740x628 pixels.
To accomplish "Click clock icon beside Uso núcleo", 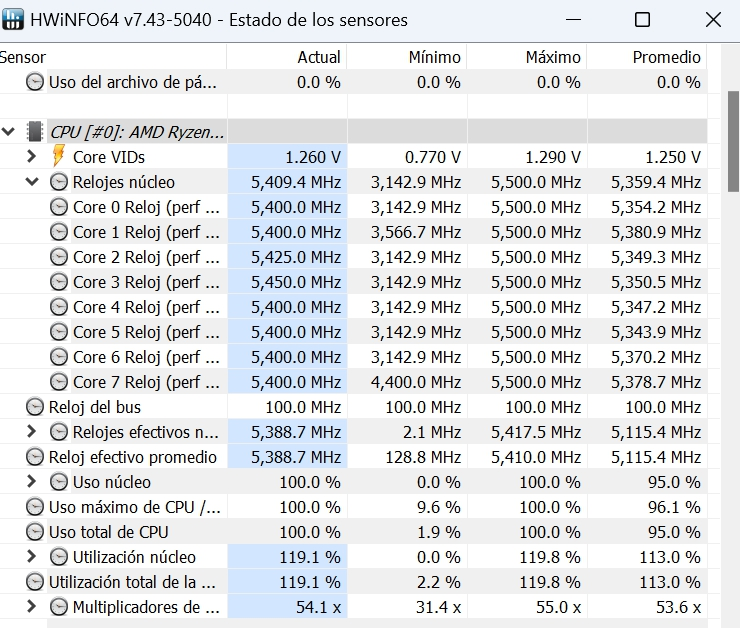I will pos(59,482).
